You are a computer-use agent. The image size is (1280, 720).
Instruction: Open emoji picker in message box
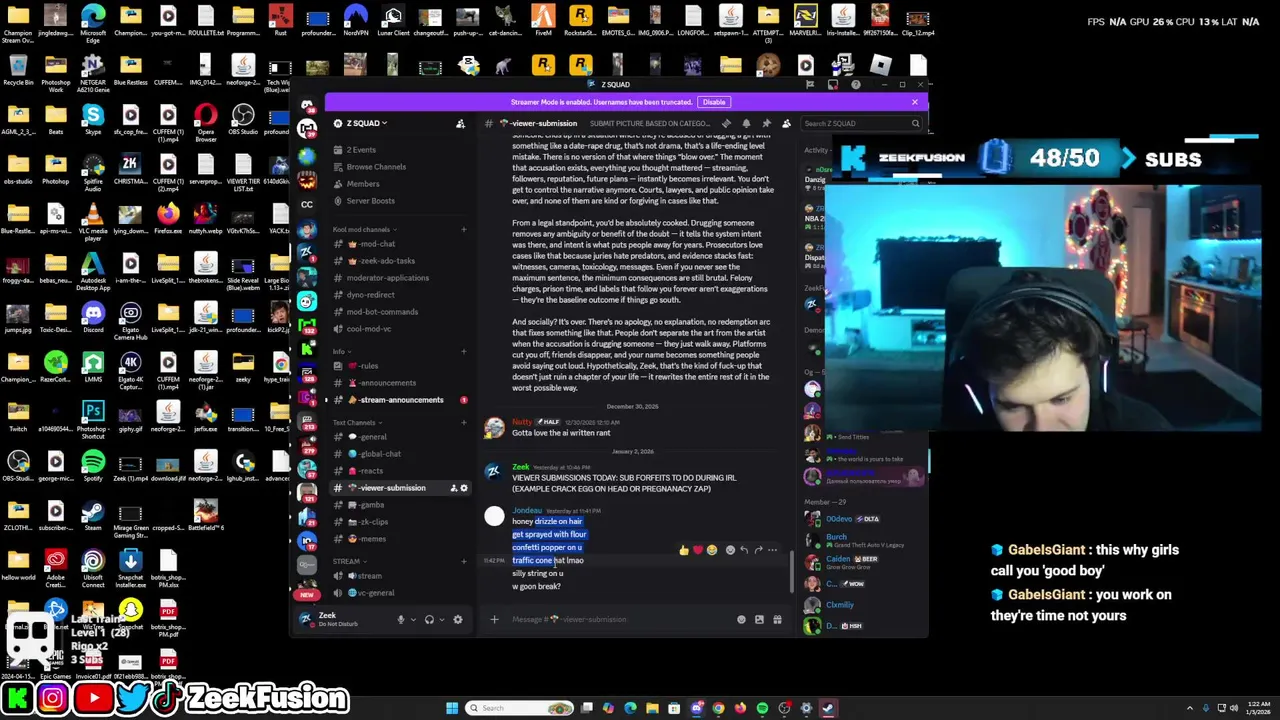coord(741,619)
